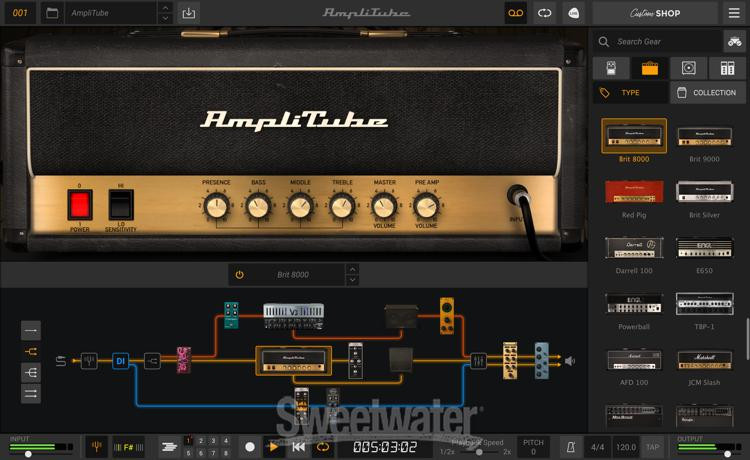Viewport: 750px width, 460px height.
Task: Select the Brit 8000 amp thumbnail
Action: coord(634,136)
